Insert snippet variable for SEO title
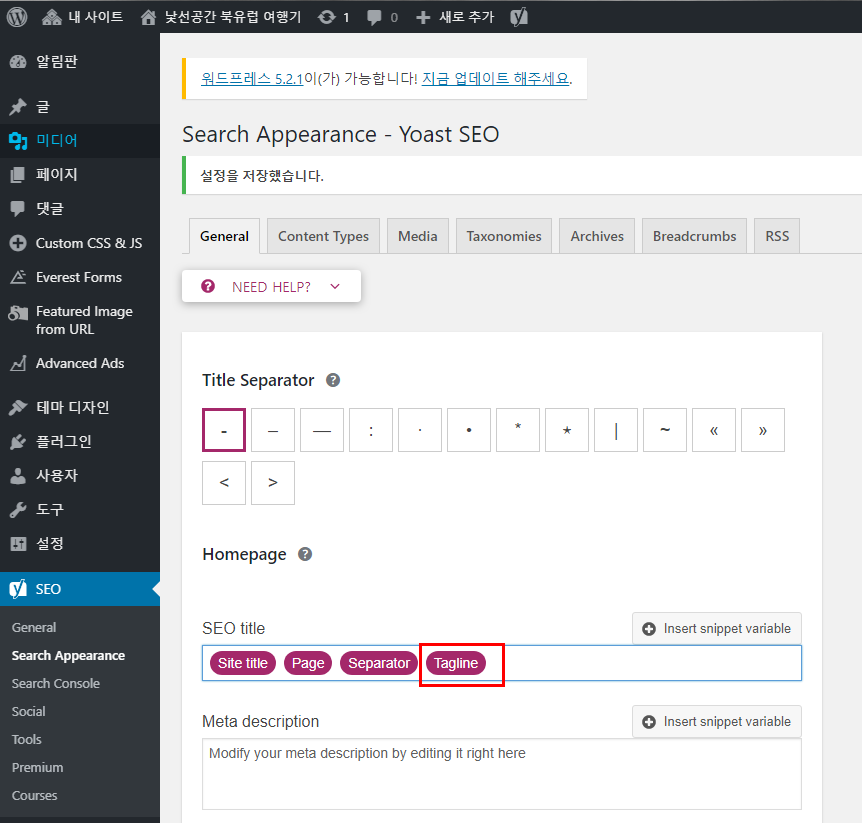This screenshot has width=862, height=823. 717,628
